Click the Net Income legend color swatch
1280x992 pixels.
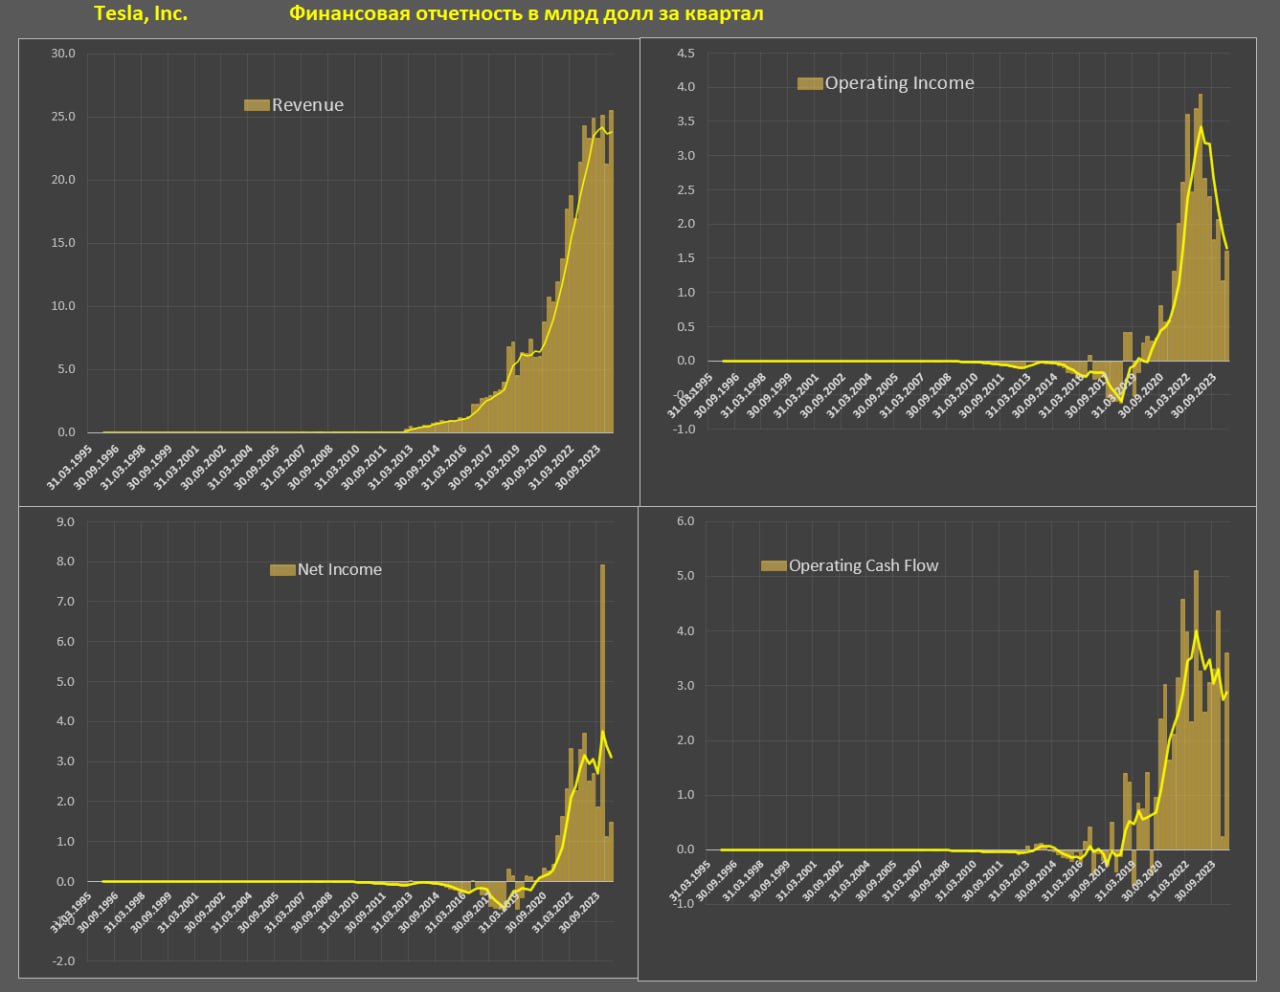point(283,570)
